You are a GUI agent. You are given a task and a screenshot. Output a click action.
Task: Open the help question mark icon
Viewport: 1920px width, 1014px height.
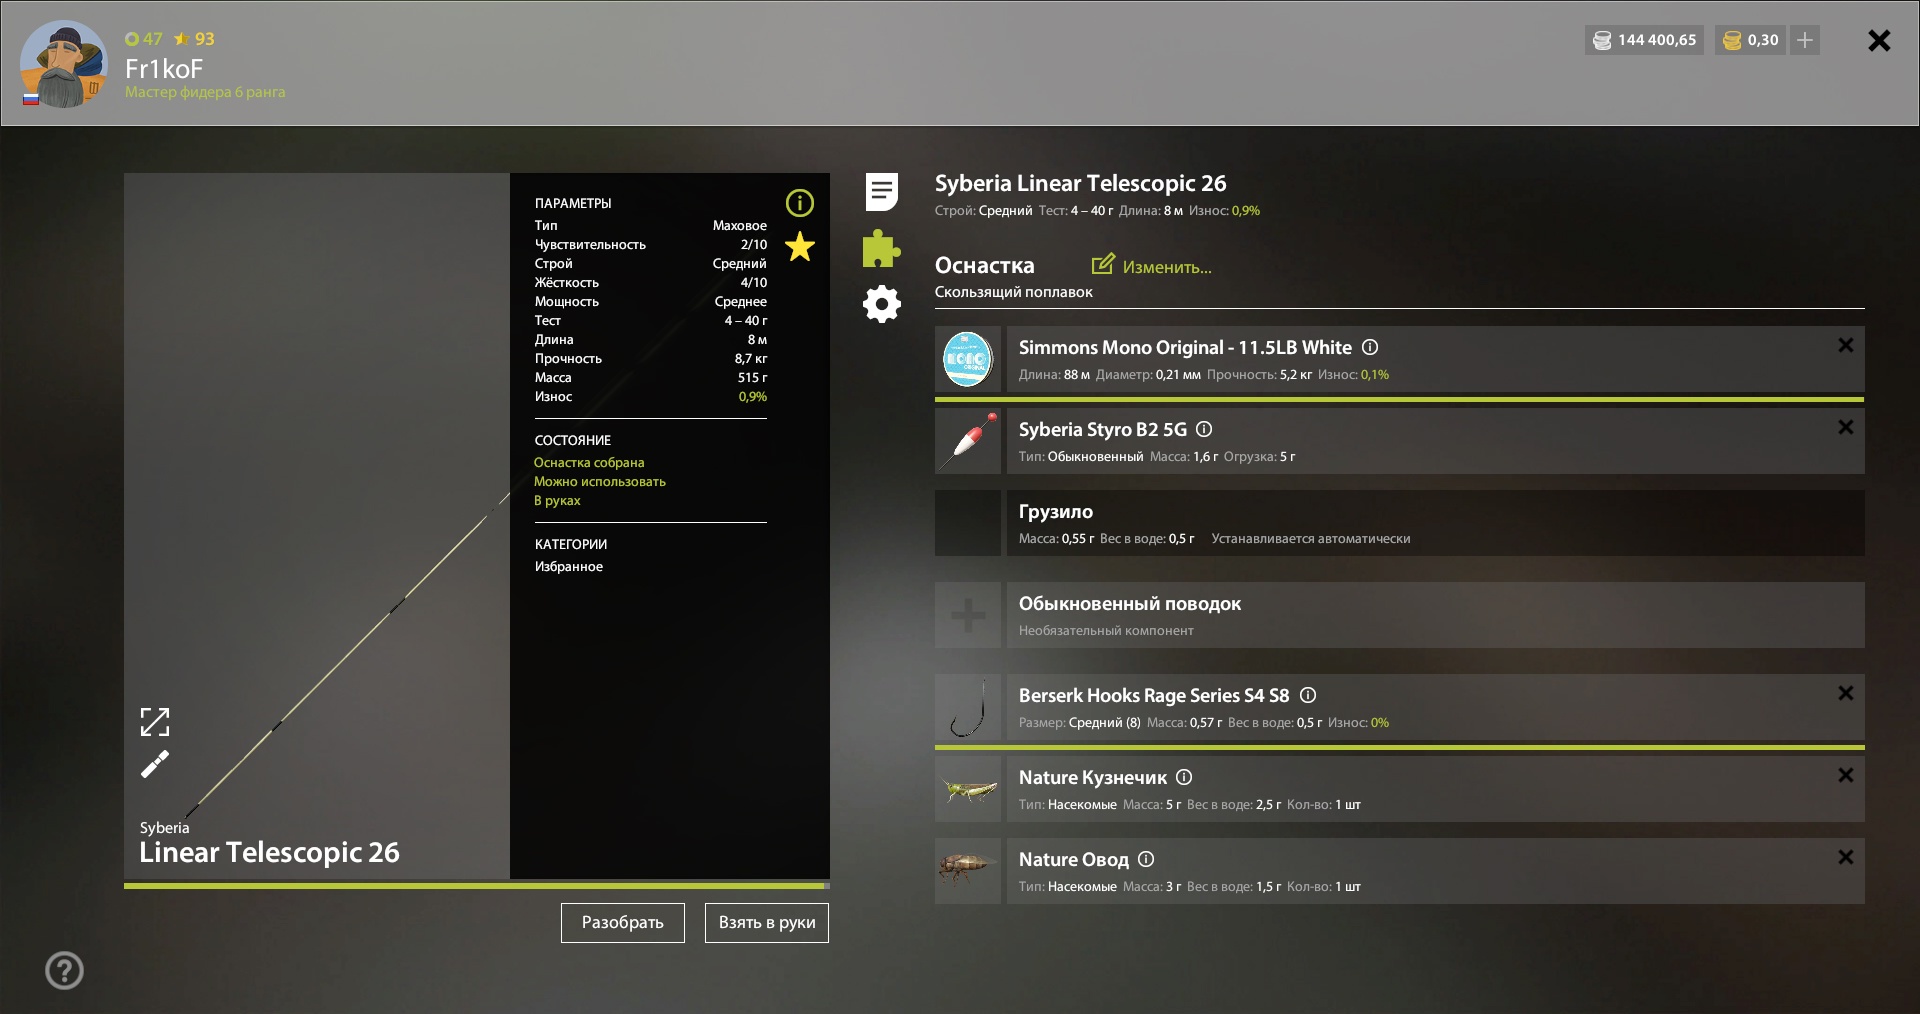(x=64, y=970)
